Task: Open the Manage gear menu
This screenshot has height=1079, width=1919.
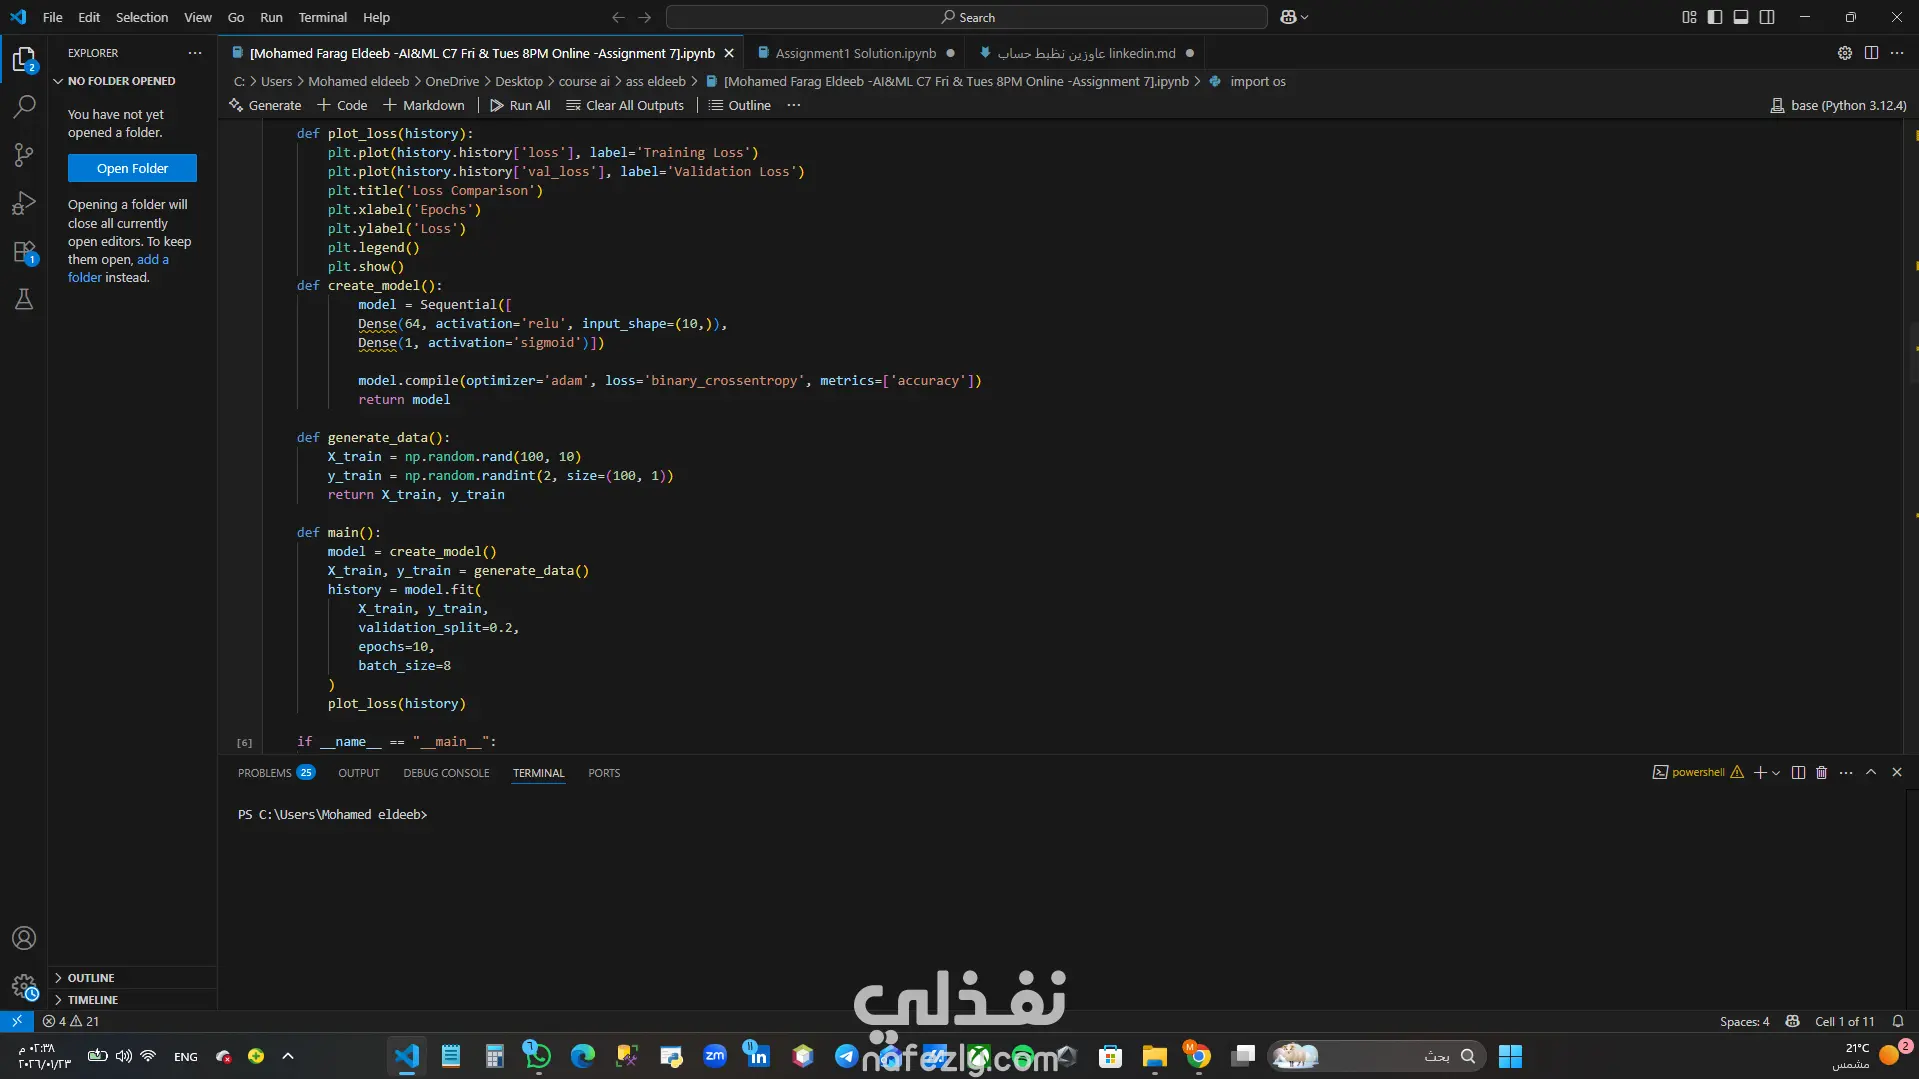Action: pyautogui.click(x=24, y=987)
